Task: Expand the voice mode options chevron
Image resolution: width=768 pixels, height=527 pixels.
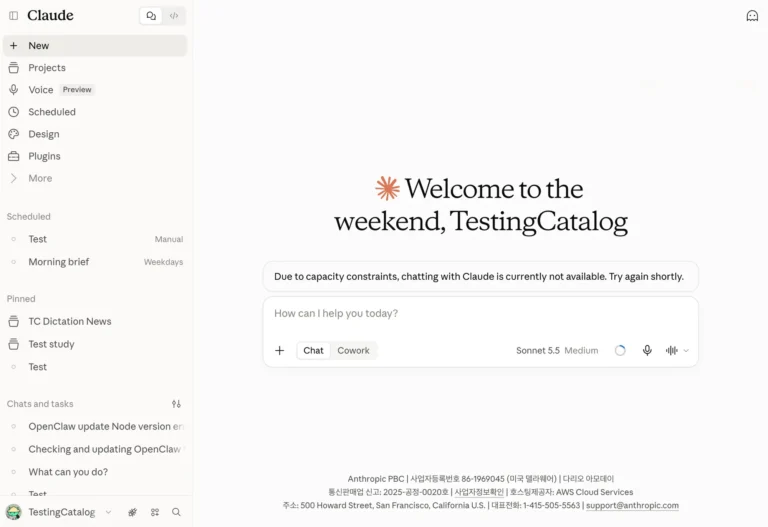Action: click(x=686, y=351)
